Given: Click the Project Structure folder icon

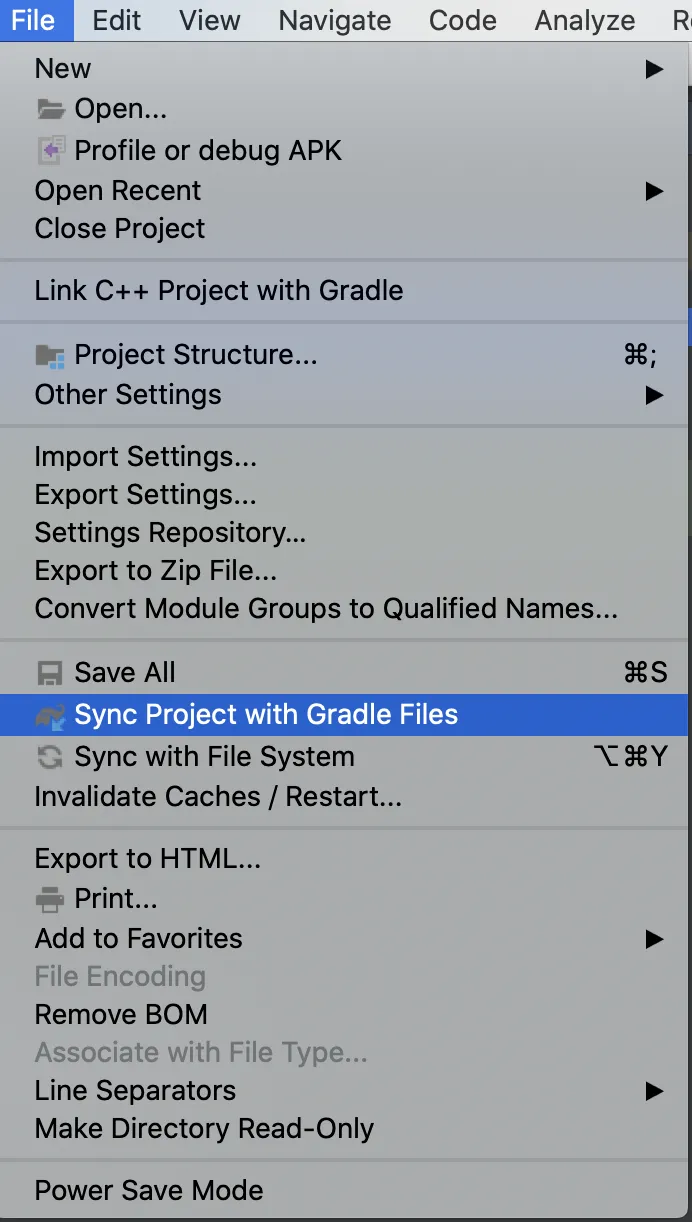Looking at the screenshot, I should point(50,355).
